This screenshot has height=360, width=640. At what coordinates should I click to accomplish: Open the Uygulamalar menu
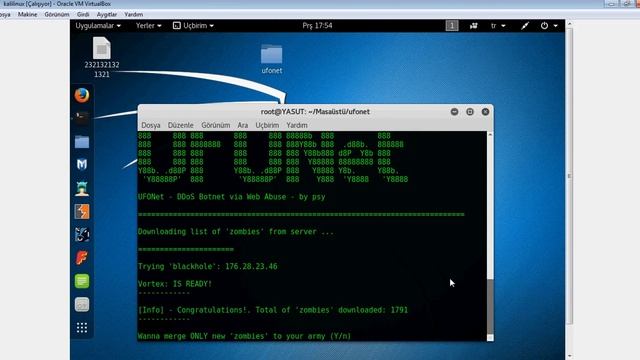(98, 26)
